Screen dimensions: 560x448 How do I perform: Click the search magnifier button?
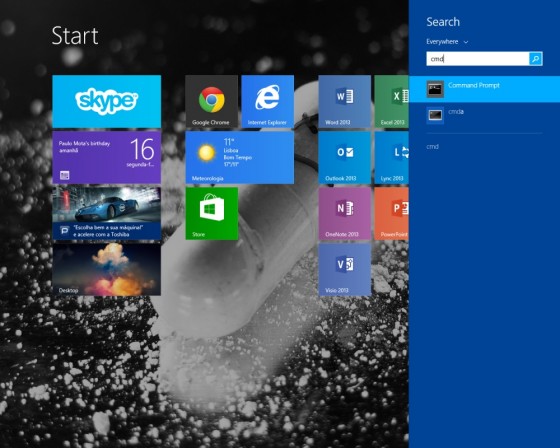(535, 59)
